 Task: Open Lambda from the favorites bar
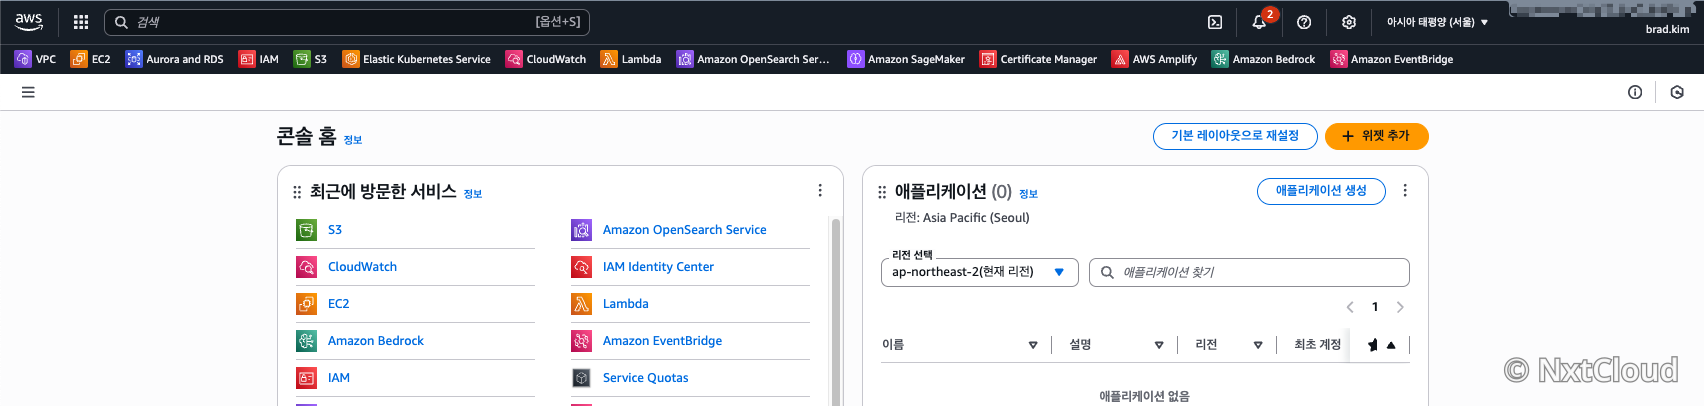[631, 59]
